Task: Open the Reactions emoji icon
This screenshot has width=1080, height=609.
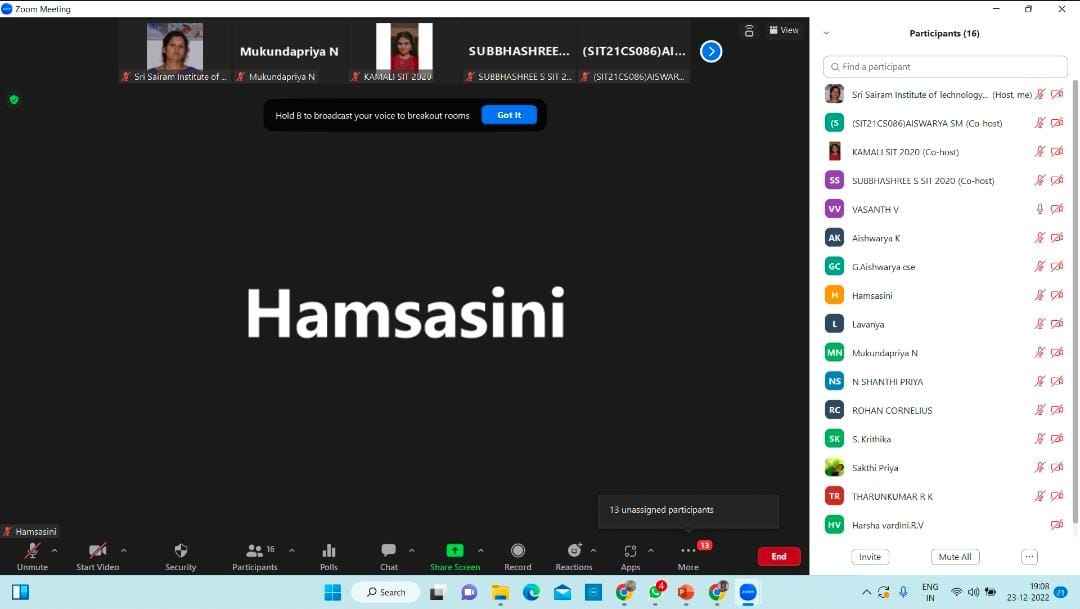Action: (574, 551)
